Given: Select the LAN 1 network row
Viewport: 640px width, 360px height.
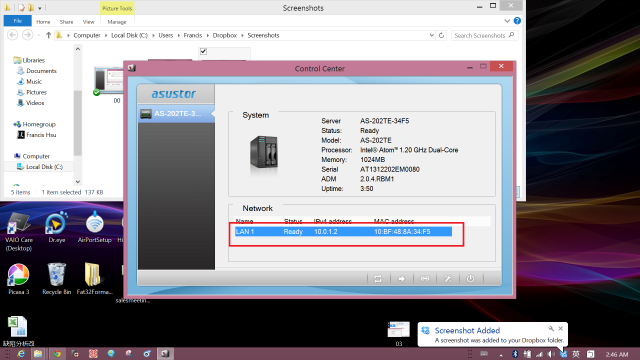Looking at the screenshot, I should click(x=343, y=231).
